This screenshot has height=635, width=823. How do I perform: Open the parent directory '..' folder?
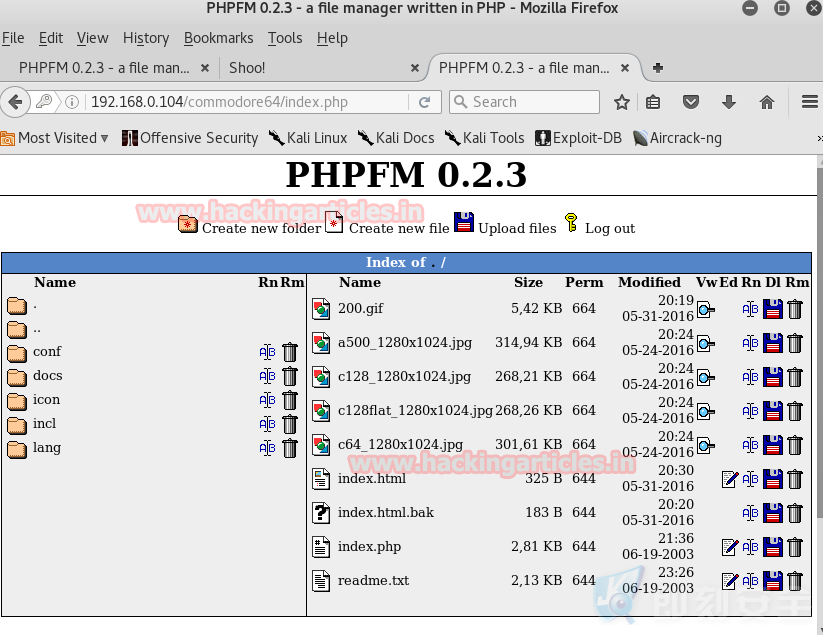(37, 330)
